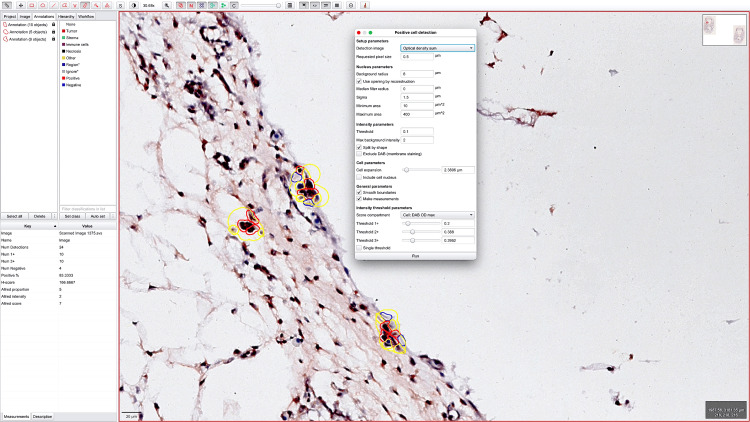Open the Preferences gear icon
The height and width of the screenshot is (422, 750).
[x=351, y=5]
